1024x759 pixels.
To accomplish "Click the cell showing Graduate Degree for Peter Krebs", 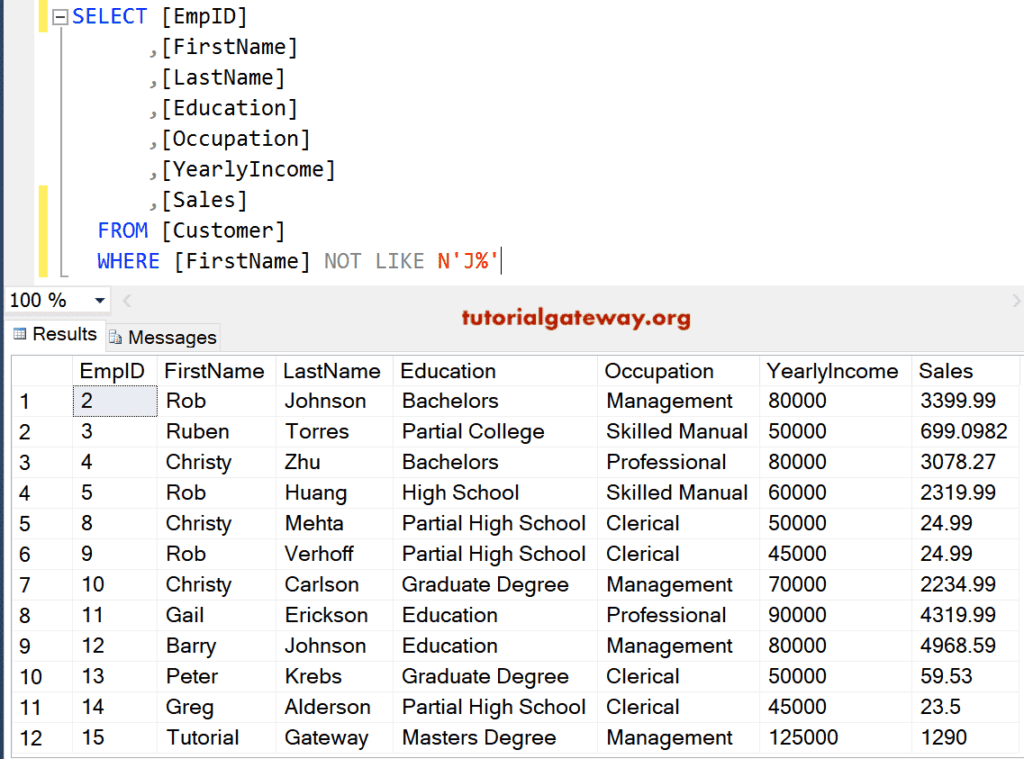I will (485, 676).
